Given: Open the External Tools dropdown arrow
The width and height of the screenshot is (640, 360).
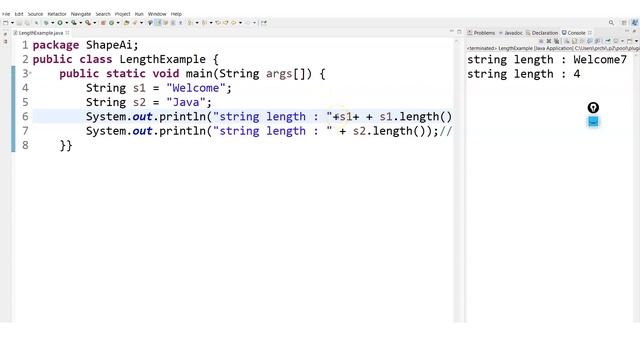Looking at the screenshot, I should pos(95,23).
